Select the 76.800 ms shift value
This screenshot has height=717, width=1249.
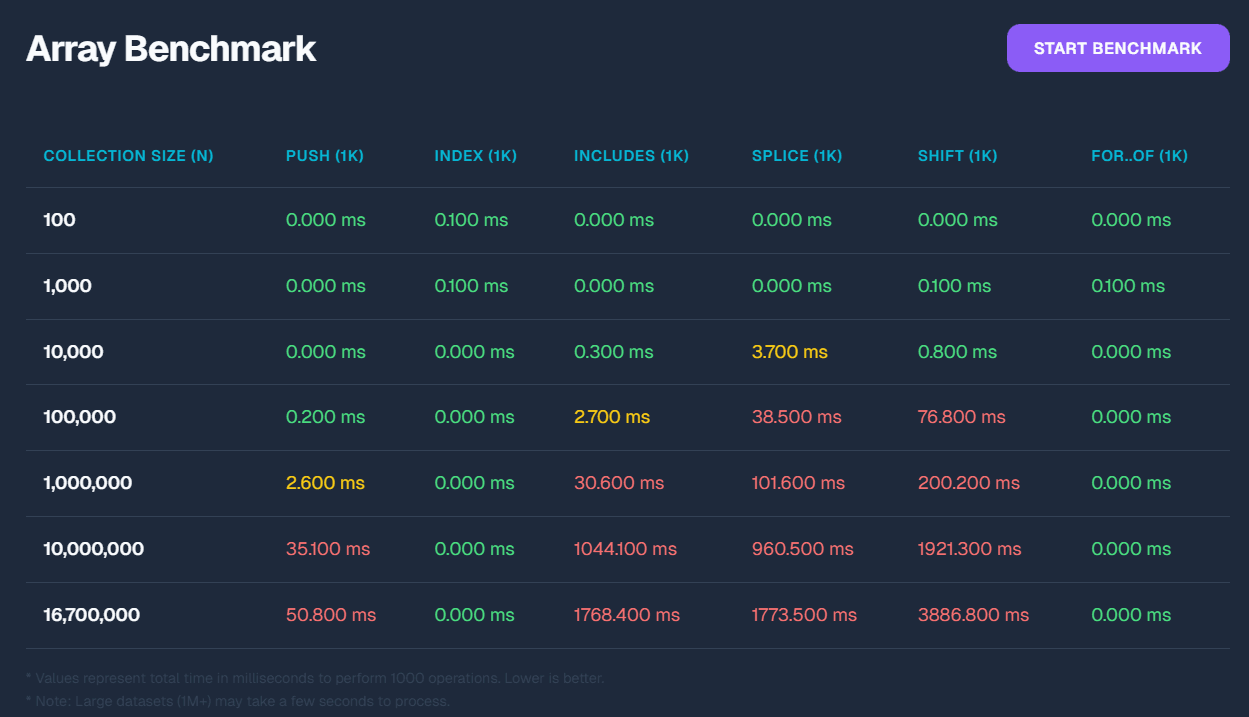click(x=961, y=417)
